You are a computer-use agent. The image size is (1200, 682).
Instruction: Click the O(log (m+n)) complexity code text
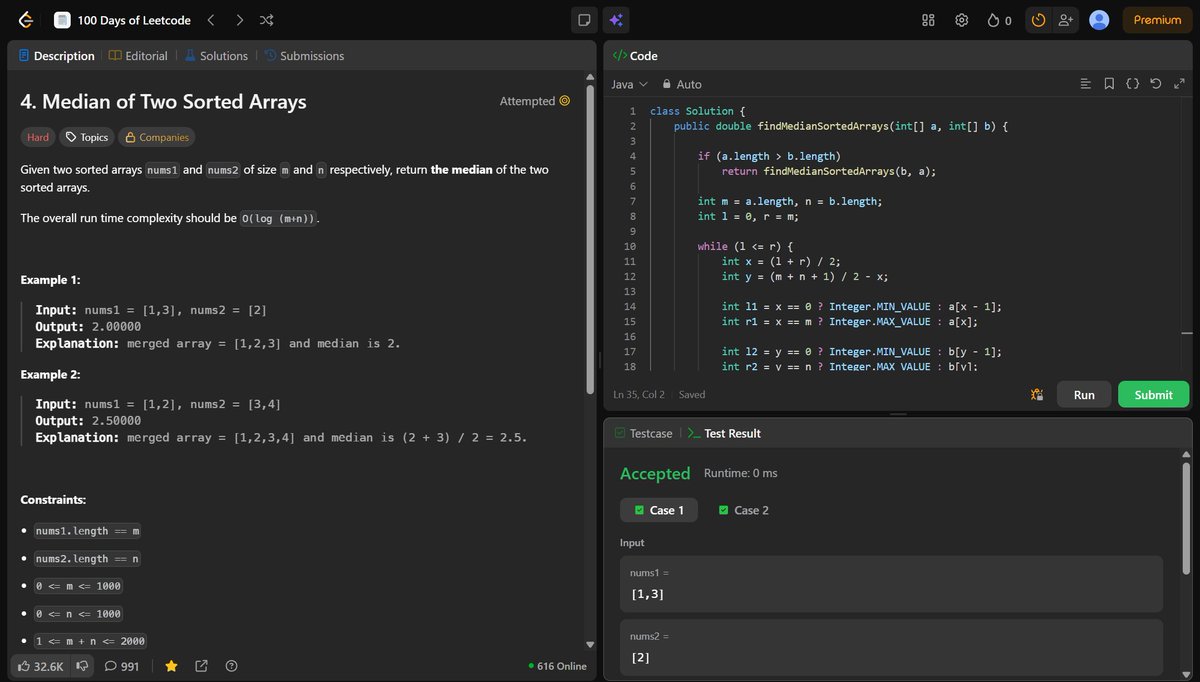pos(279,218)
